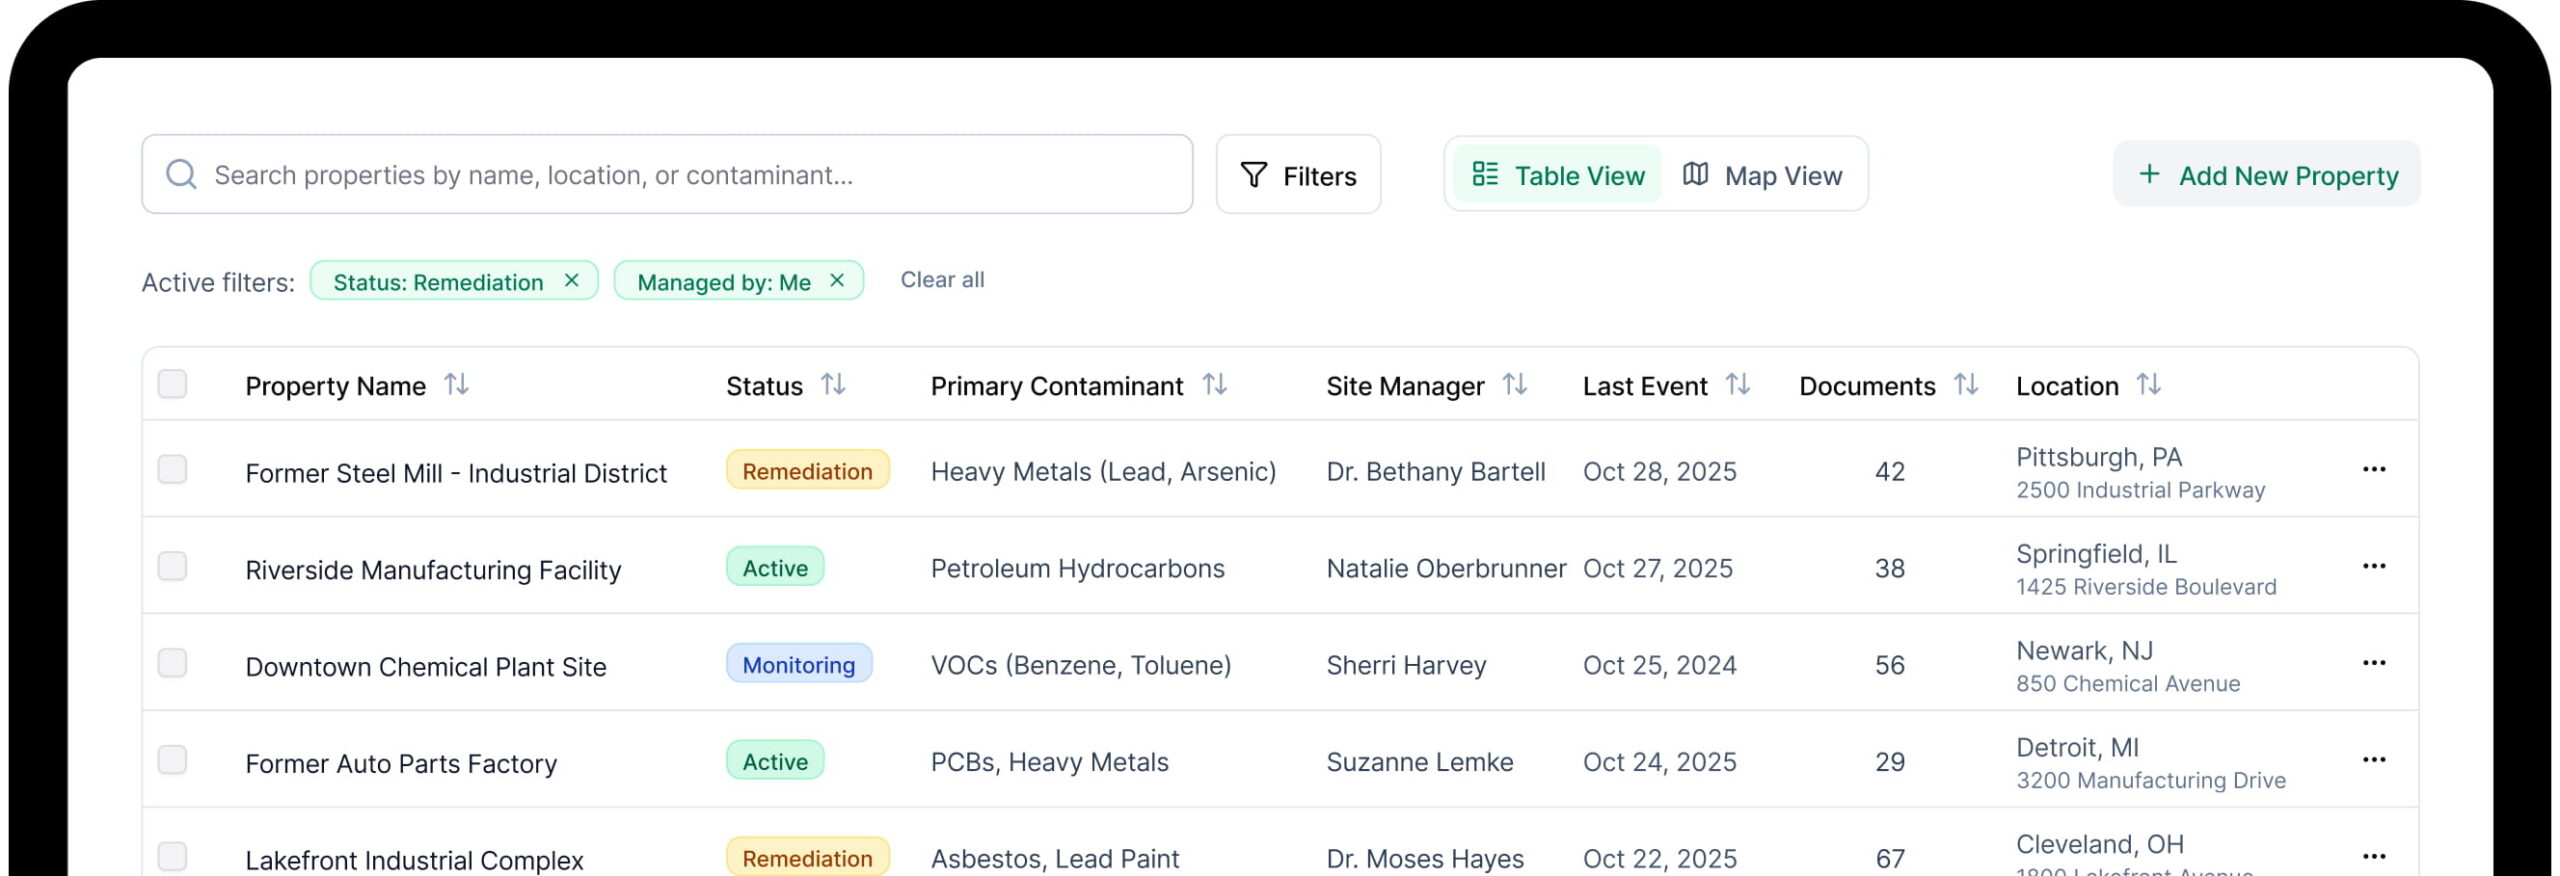Screen dimensions: 2560x876
Task: Remove the Status: Remediation filter chip
Action: tap(571, 281)
